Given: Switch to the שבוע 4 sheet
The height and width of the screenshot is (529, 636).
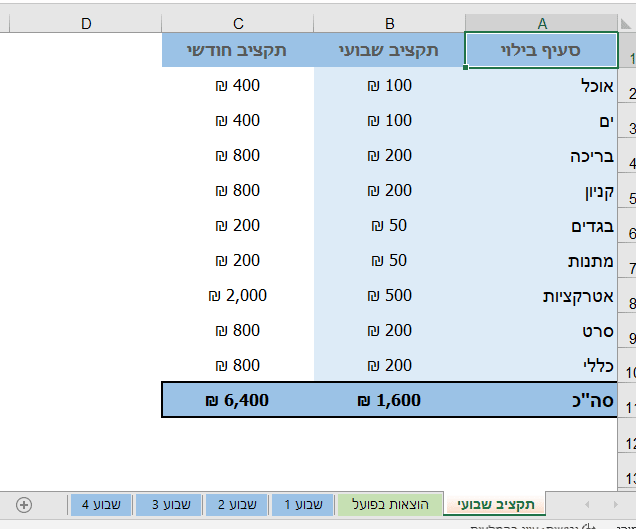Looking at the screenshot, I should pyautogui.click(x=102, y=505).
